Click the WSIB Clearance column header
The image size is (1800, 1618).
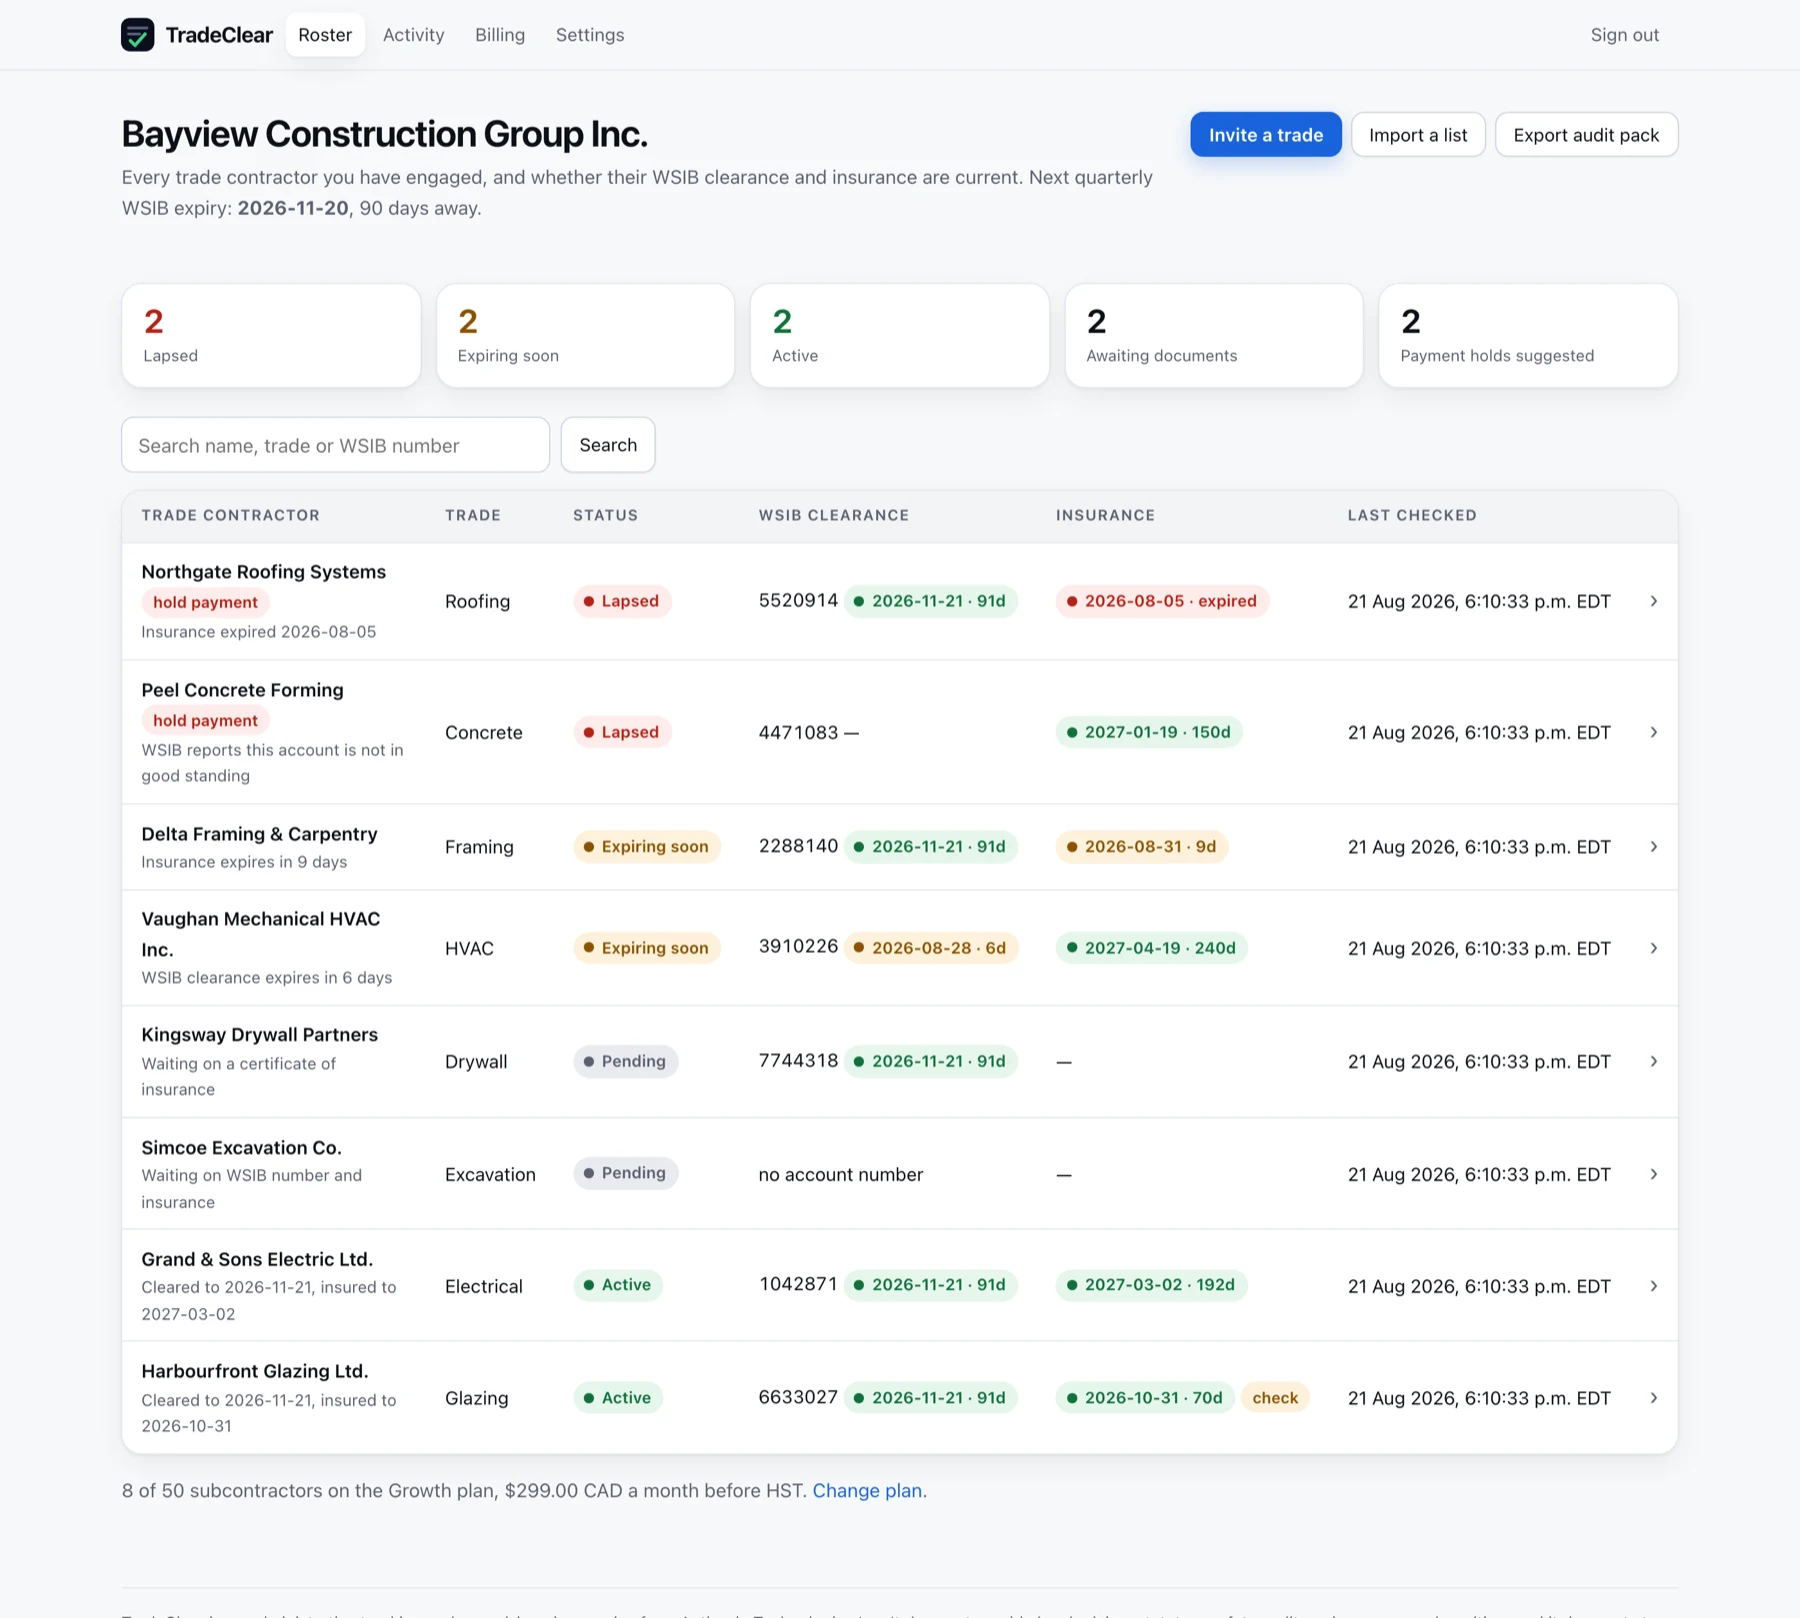[x=834, y=515]
